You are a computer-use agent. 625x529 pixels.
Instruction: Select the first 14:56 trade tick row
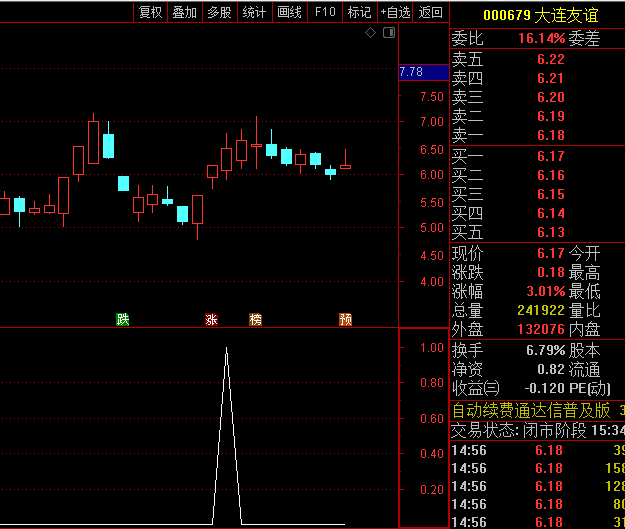pos(538,450)
